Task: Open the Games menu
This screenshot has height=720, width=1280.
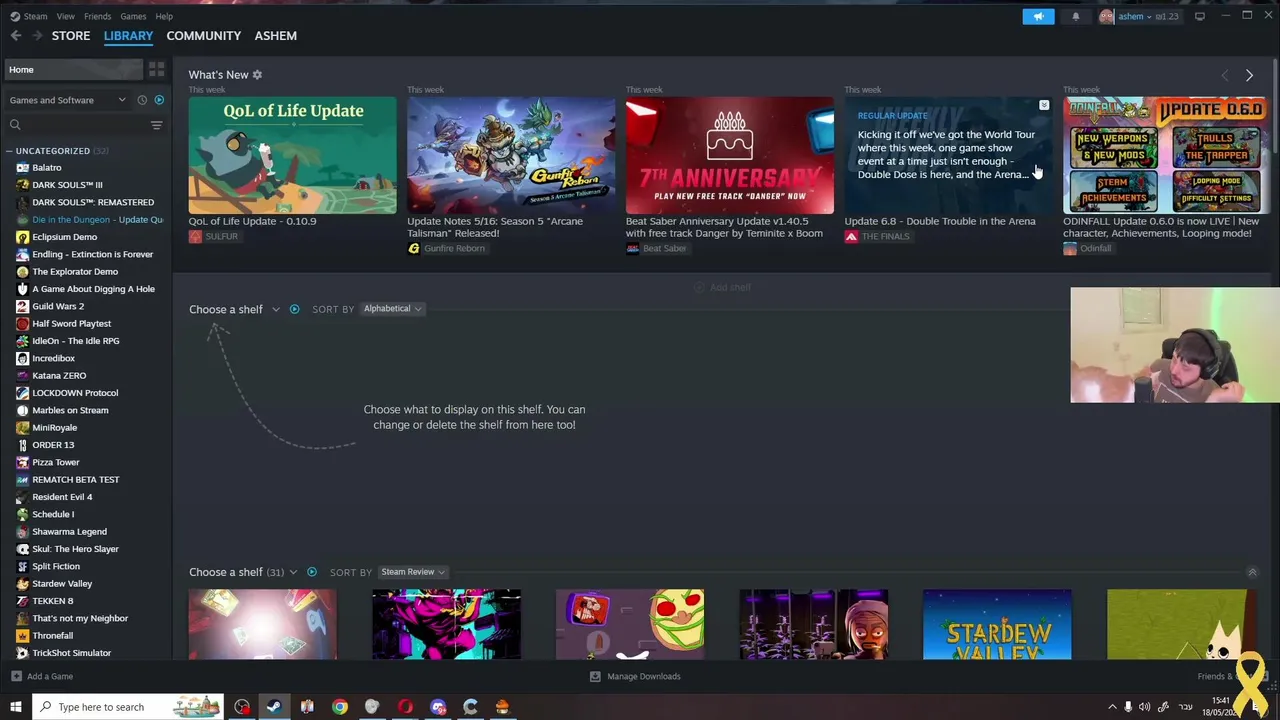Action: (x=133, y=16)
